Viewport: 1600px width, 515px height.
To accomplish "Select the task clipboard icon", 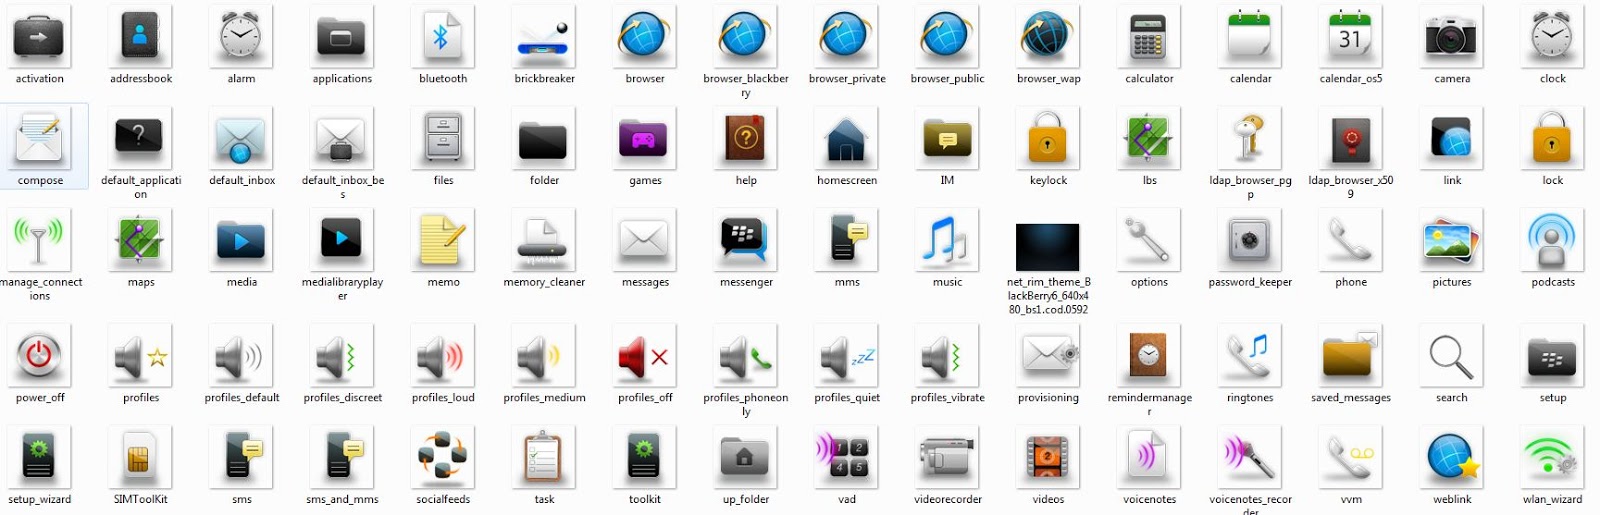I will click(544, 458).
